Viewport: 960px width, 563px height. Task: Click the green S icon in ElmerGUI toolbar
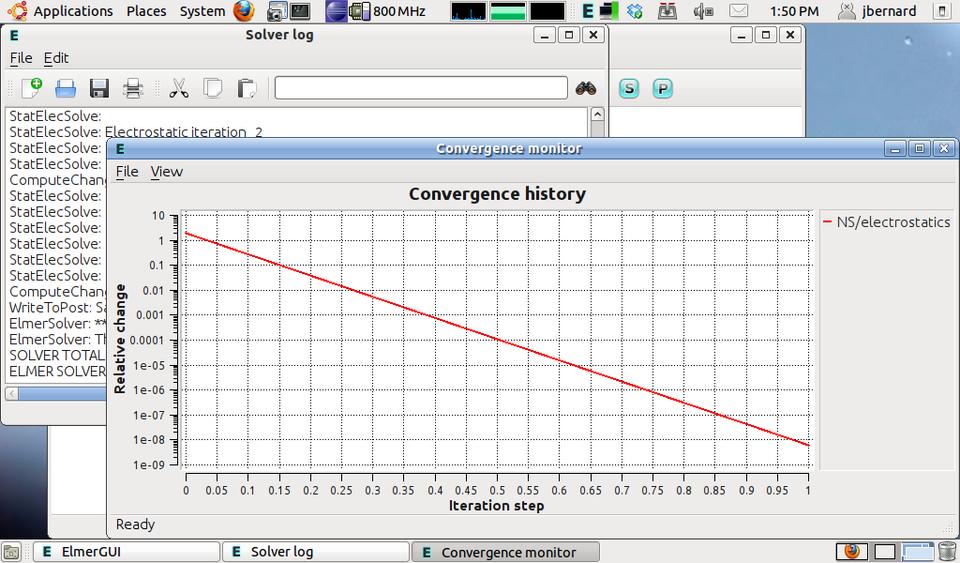(629, 88)
